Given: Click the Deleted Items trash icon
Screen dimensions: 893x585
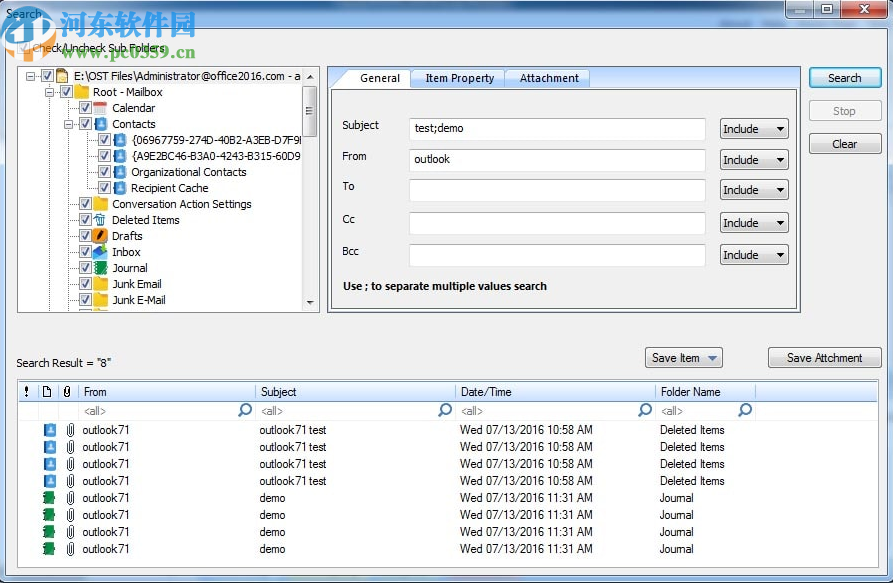Looking at the screenshot, I should click(102, 220).
